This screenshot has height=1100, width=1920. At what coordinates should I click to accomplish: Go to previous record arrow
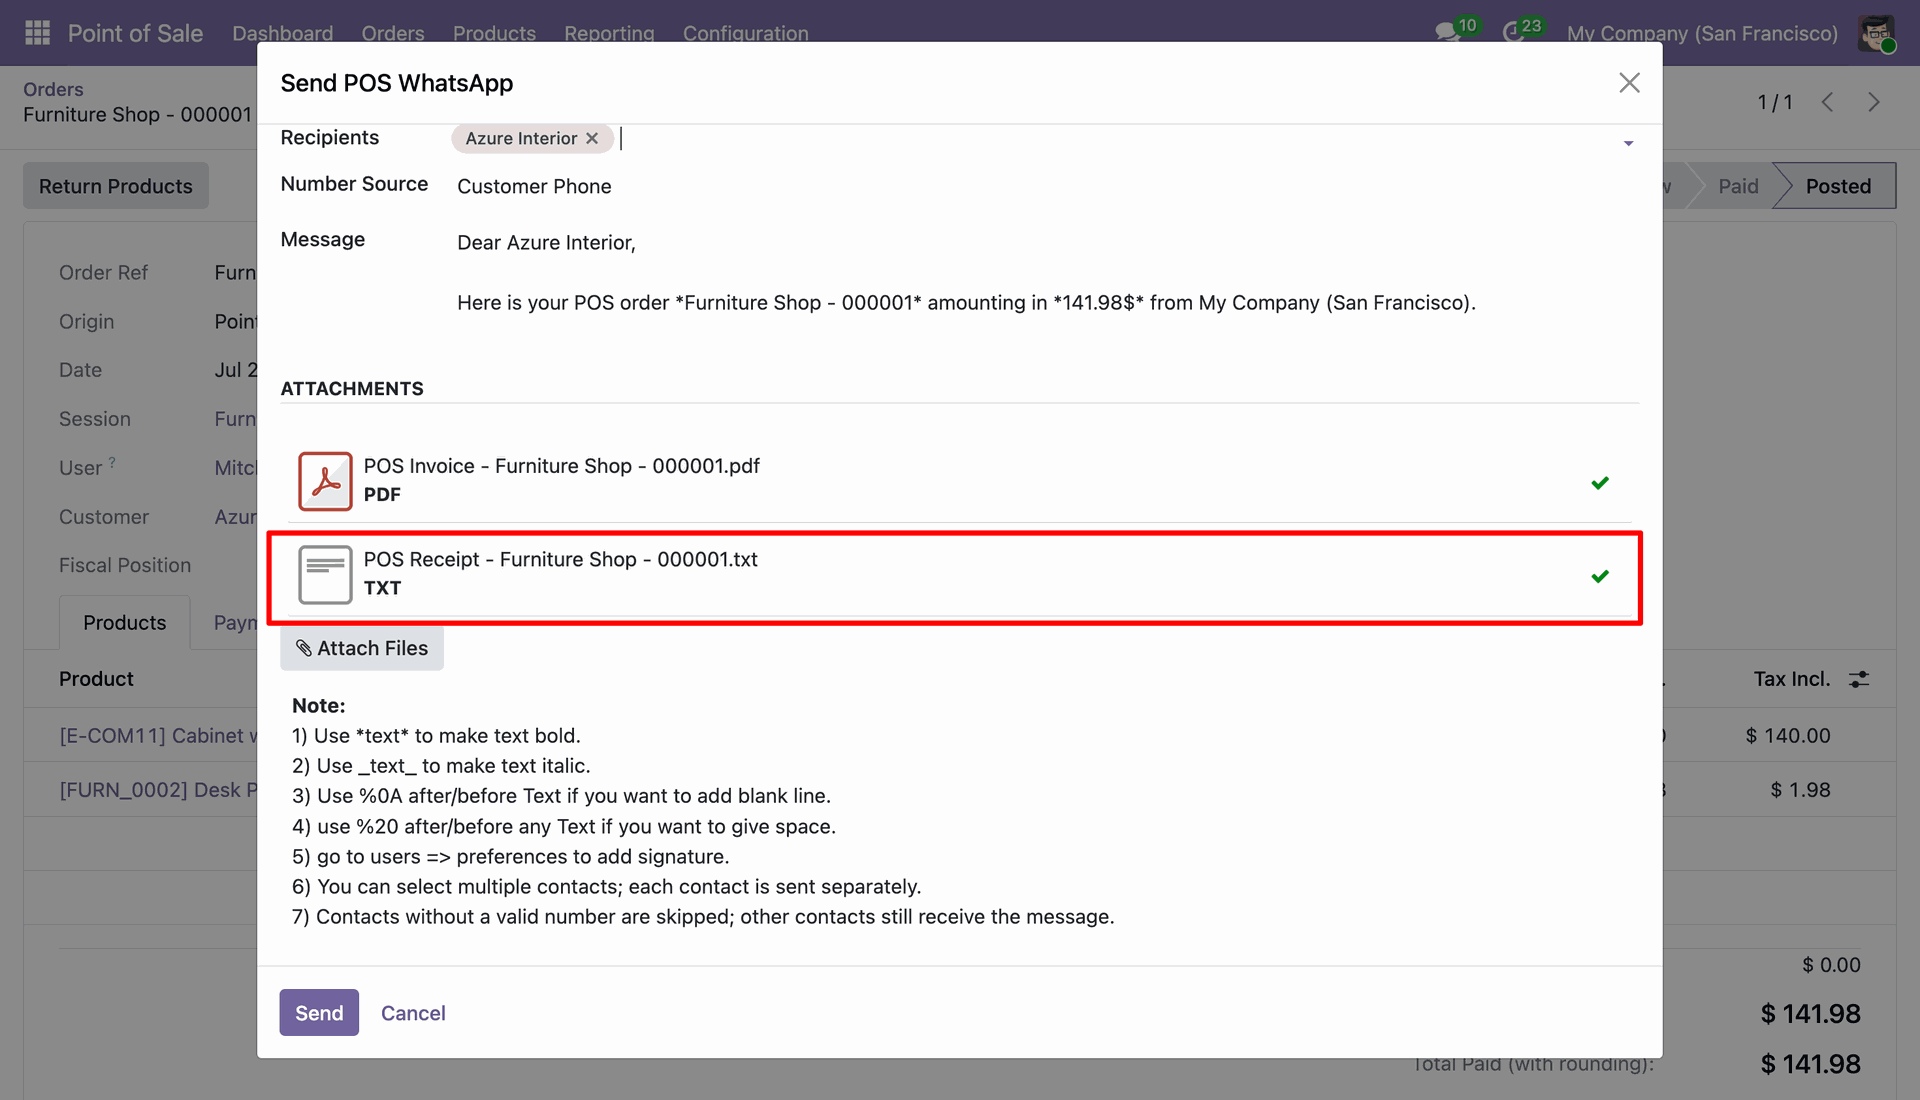tap(1827, 102)
